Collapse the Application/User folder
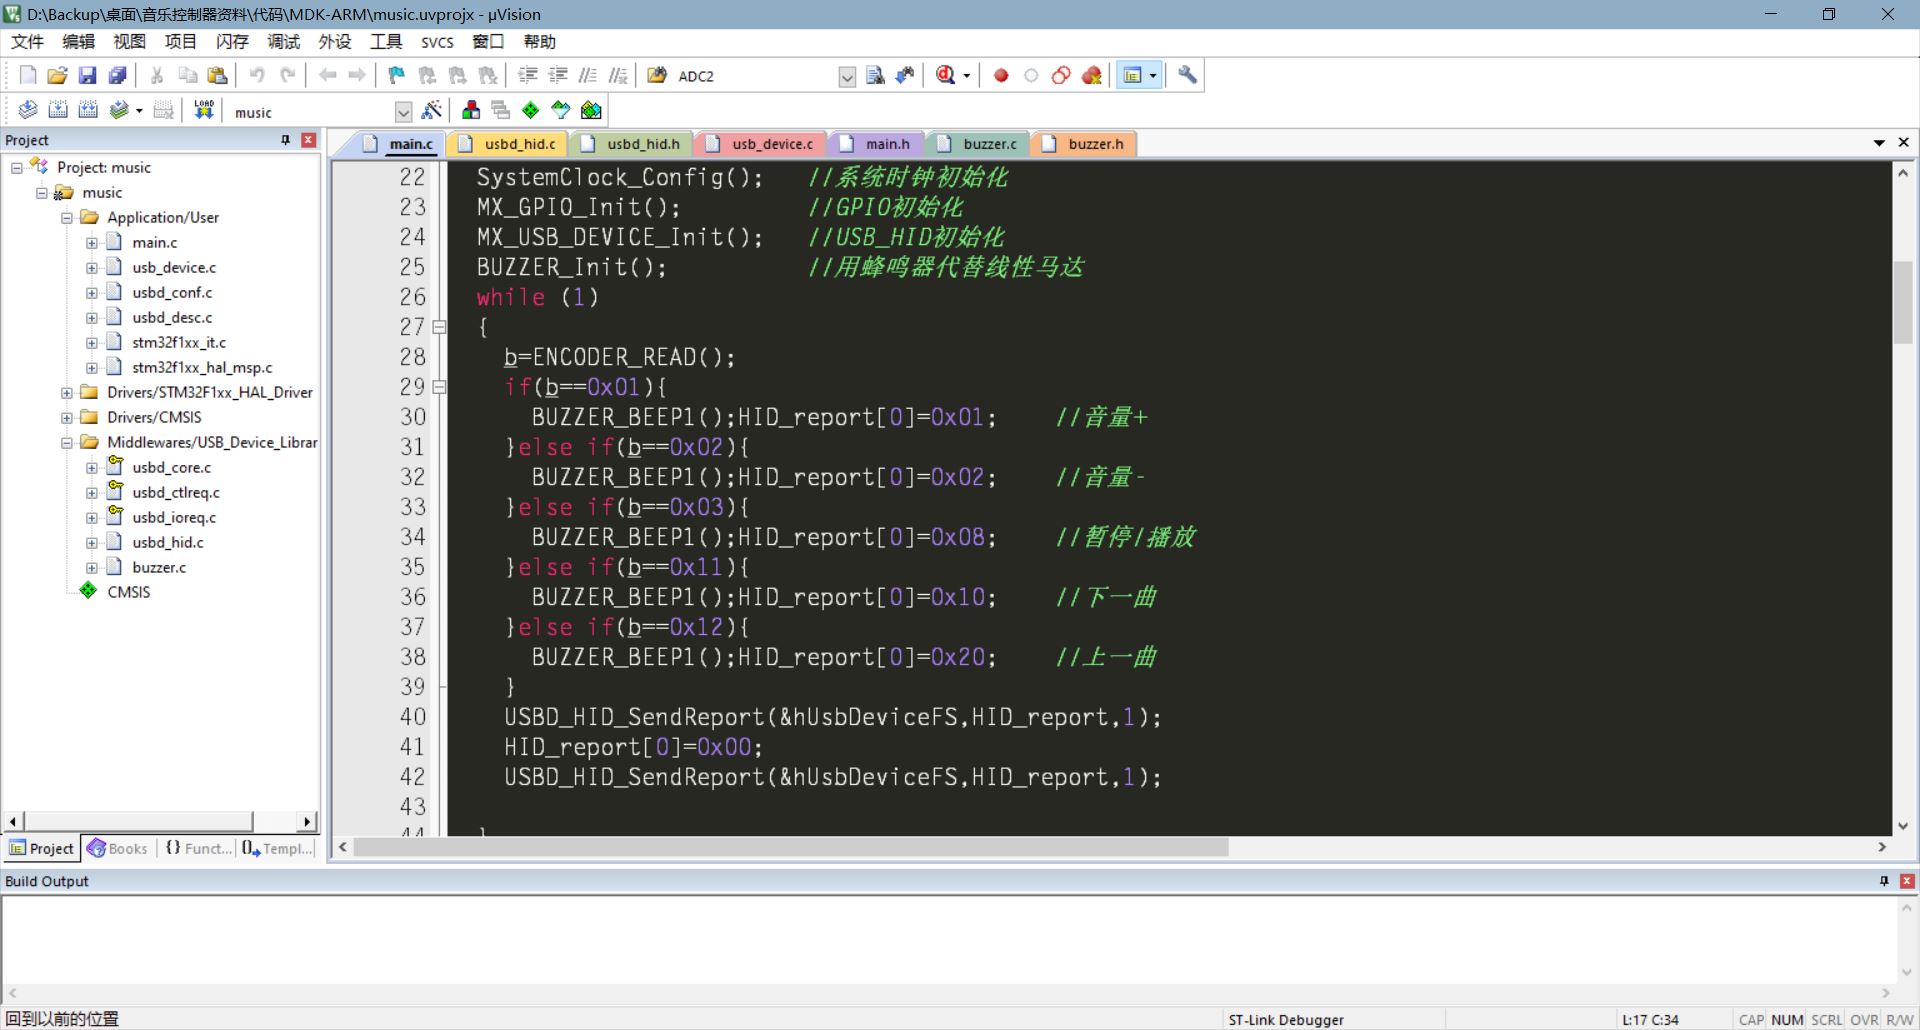Screen dimensions: 1920x1030 pos(67,218)
